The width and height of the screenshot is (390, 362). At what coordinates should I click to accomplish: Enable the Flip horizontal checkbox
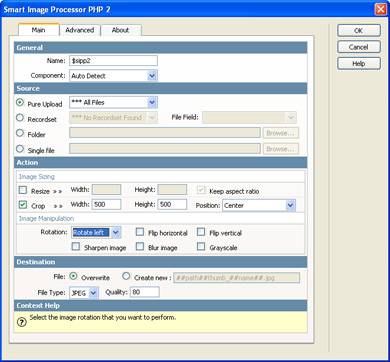tap(140, 232)
